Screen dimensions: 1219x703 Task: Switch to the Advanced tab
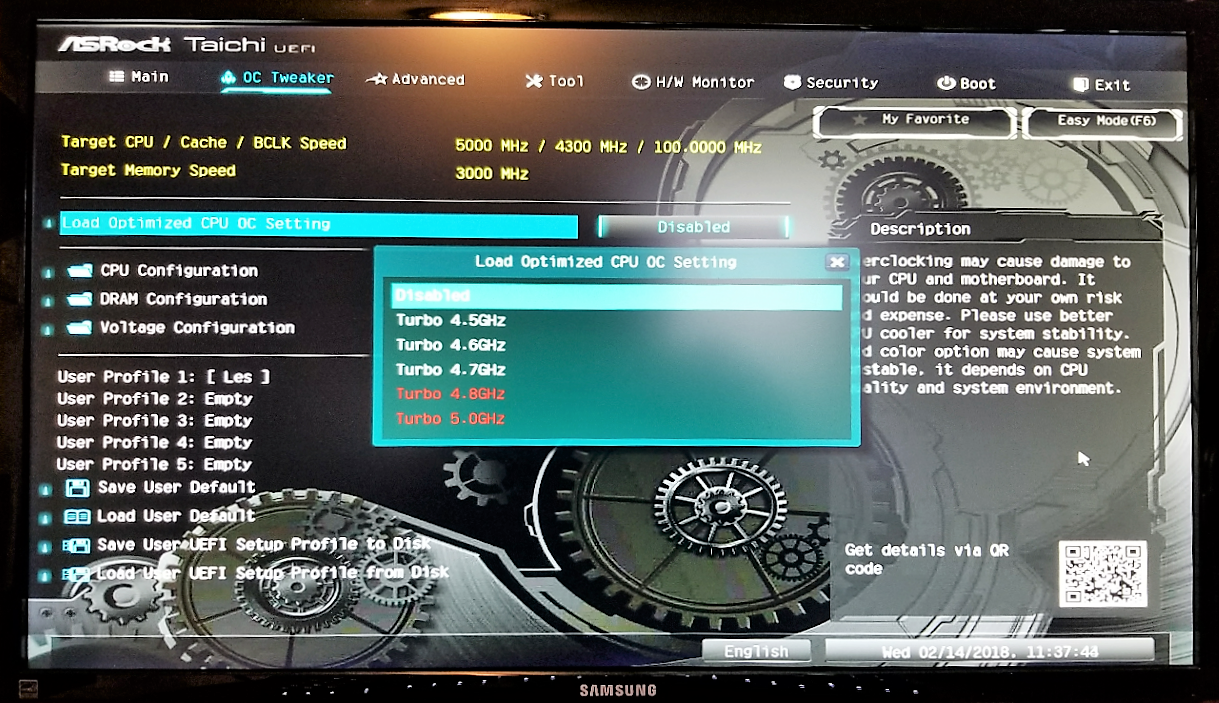(416, 80)
